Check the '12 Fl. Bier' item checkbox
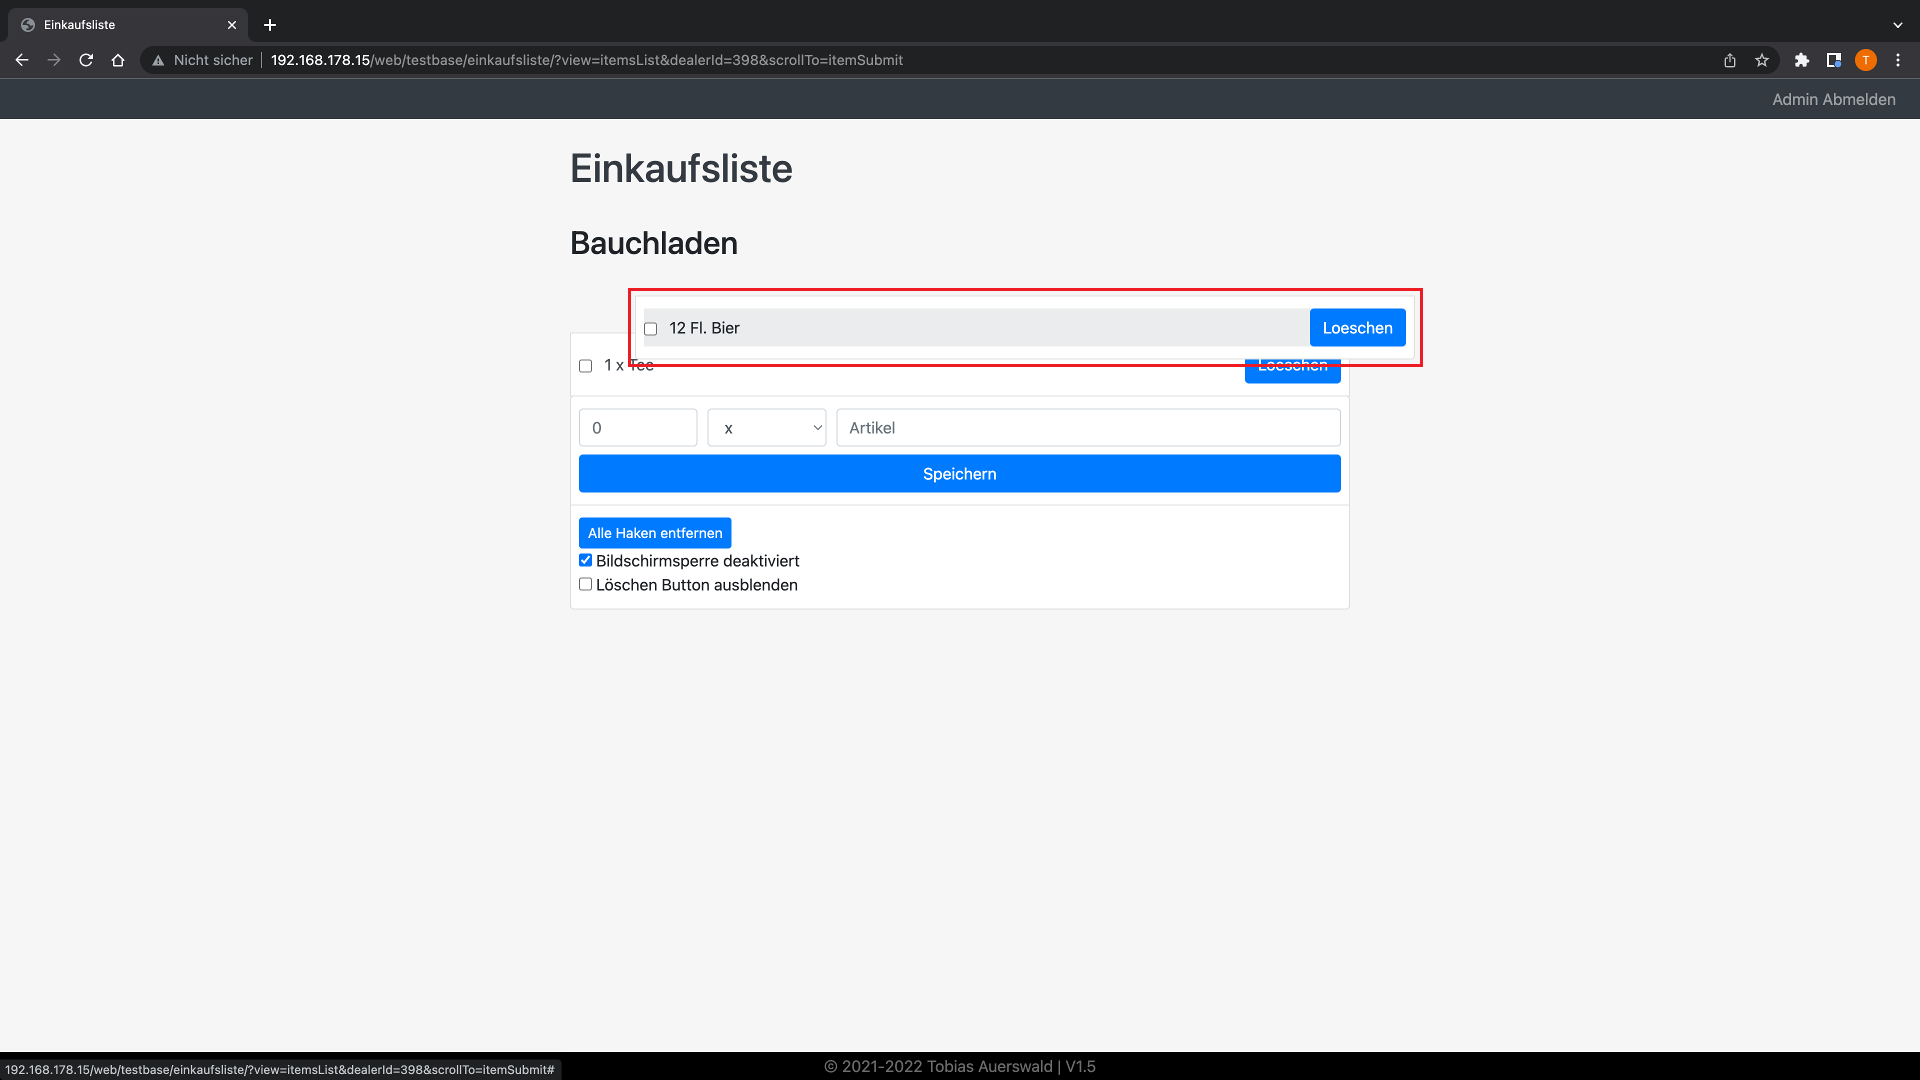The image size is (1920, 1080). coord(649,327)
